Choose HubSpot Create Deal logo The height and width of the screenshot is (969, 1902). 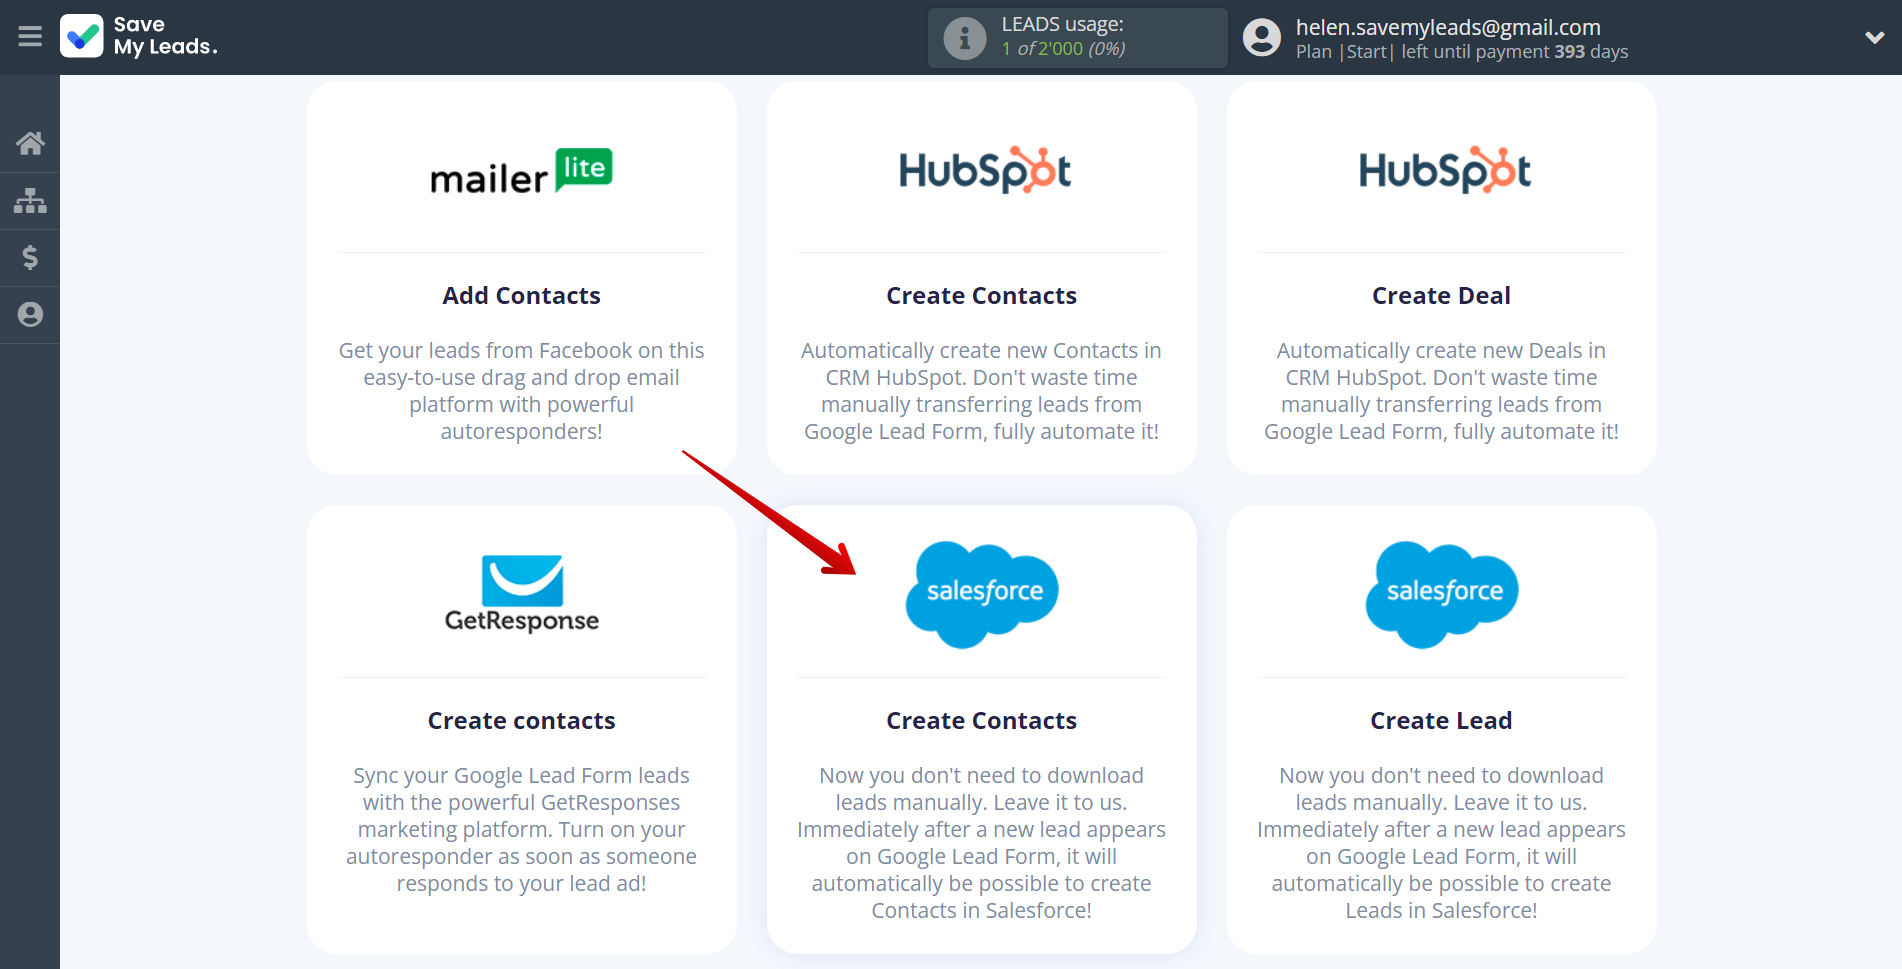(1442, 171)
